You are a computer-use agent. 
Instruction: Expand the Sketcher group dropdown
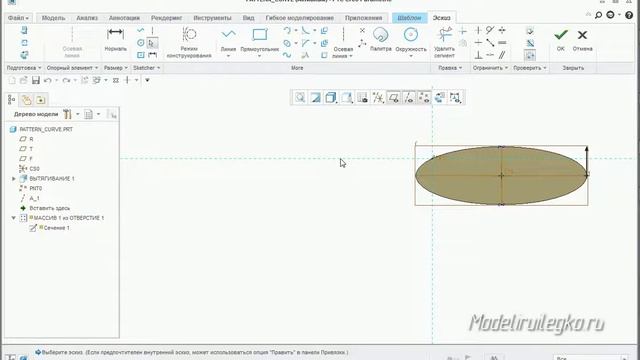147,68
